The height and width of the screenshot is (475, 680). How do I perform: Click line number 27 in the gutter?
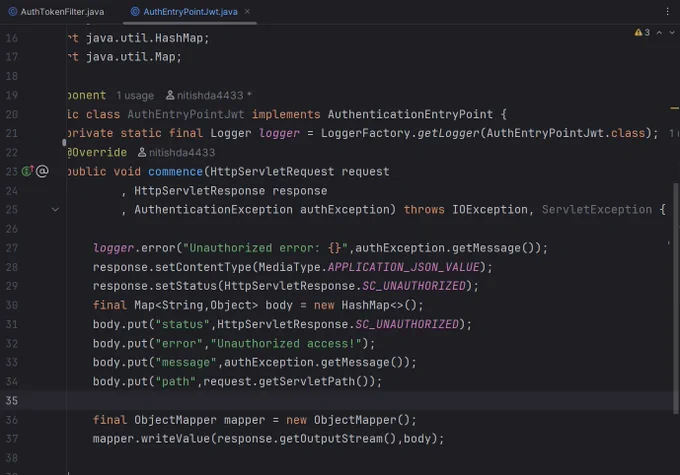(12, 248)
